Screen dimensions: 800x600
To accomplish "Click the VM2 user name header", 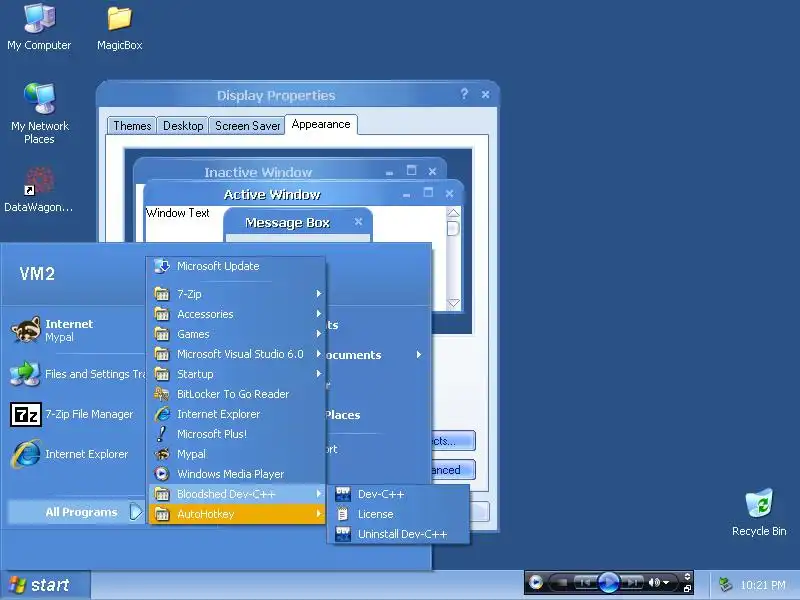I will point(37,274).
